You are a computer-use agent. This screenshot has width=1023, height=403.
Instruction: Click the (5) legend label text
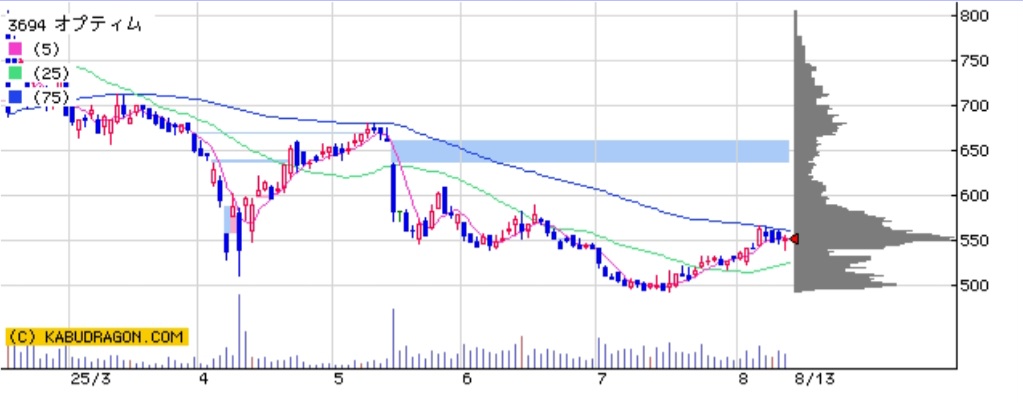tap(46, 49)
